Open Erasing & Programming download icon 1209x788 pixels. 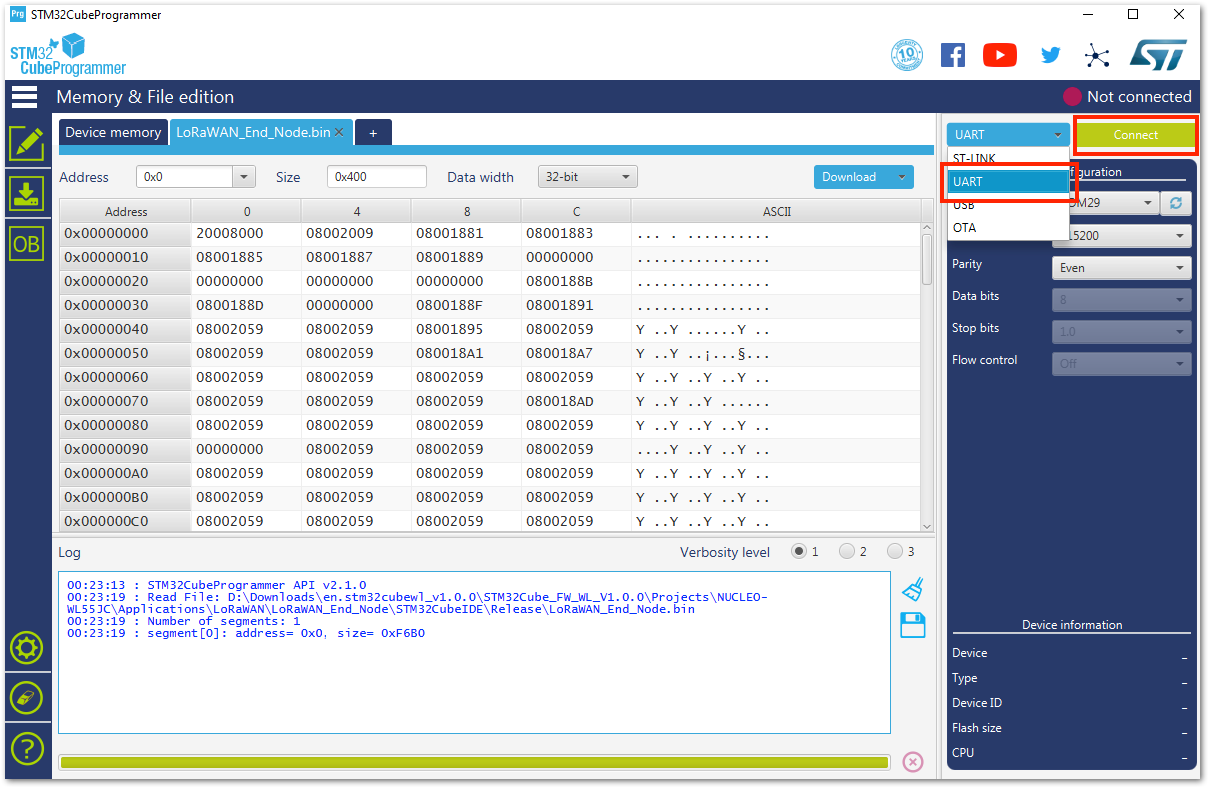tap(26, 194)
